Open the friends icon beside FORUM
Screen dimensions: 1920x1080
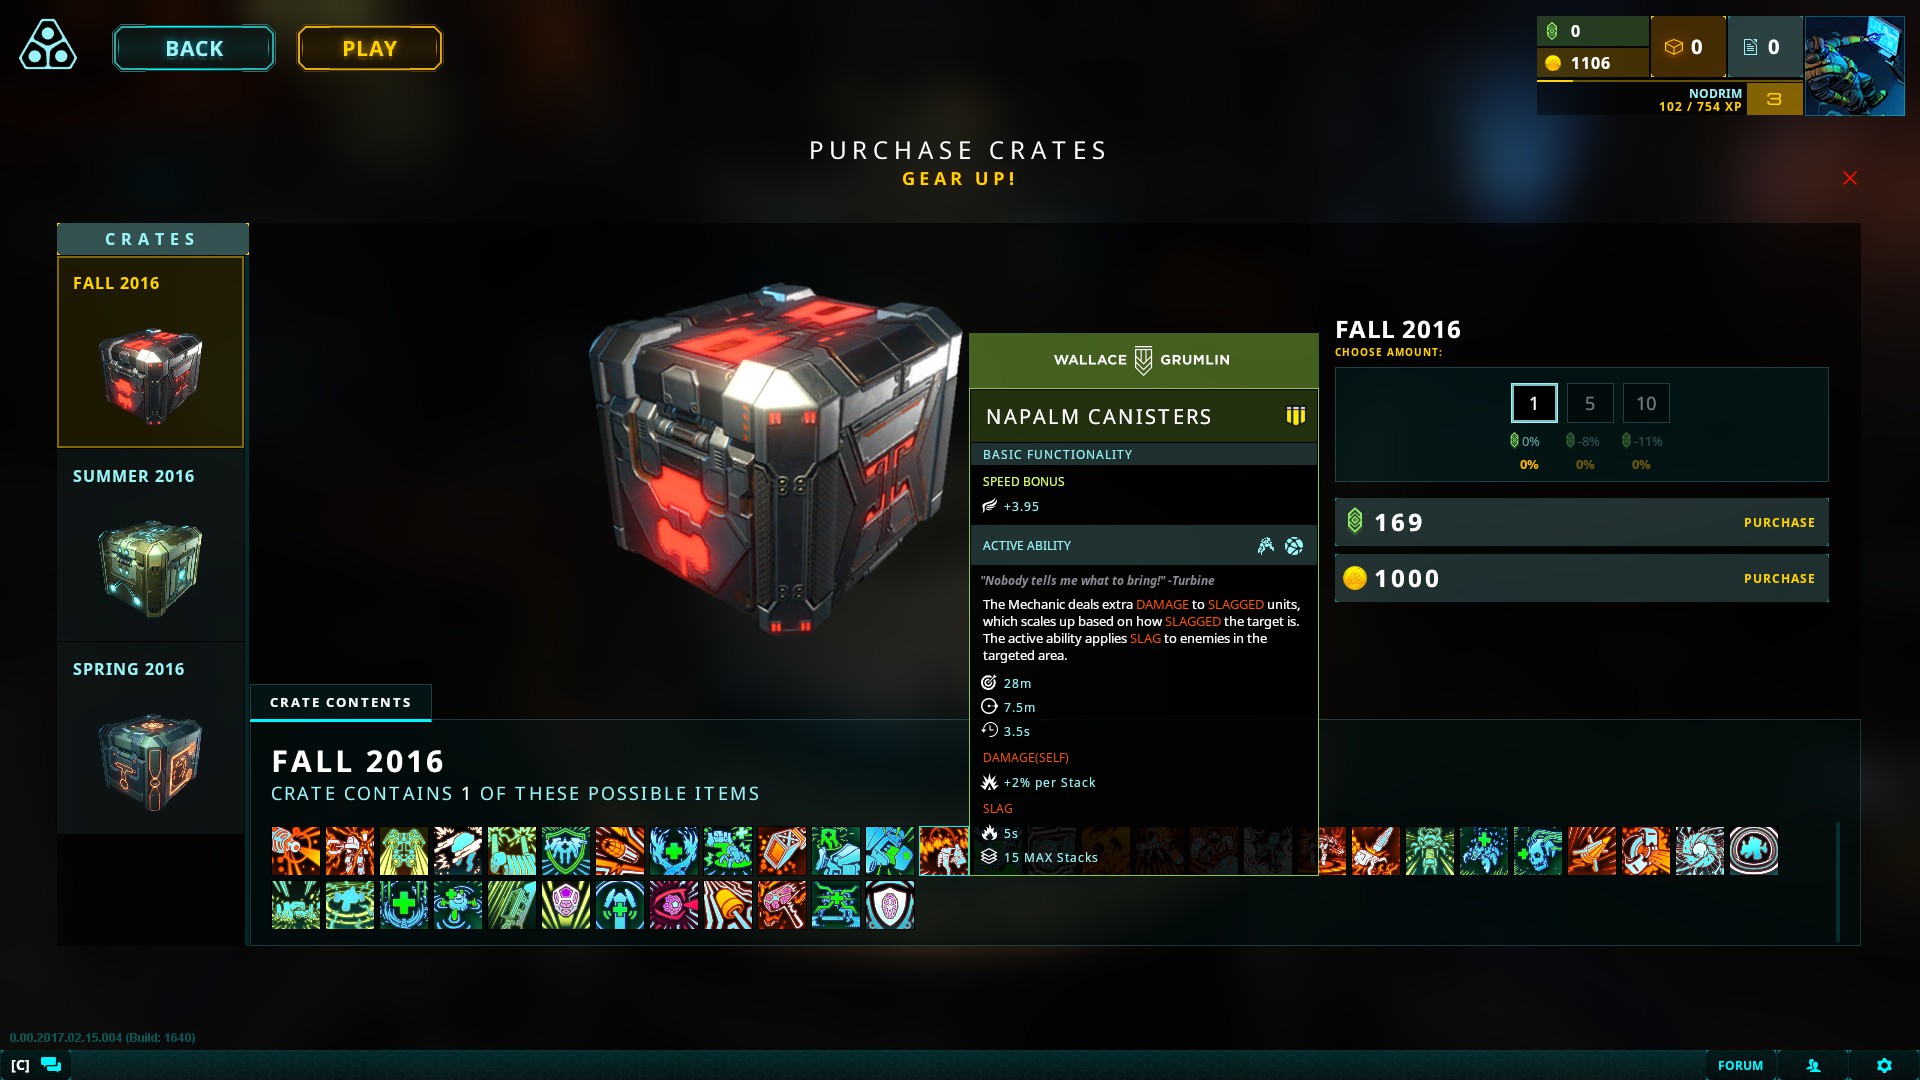(1813, 1065)
